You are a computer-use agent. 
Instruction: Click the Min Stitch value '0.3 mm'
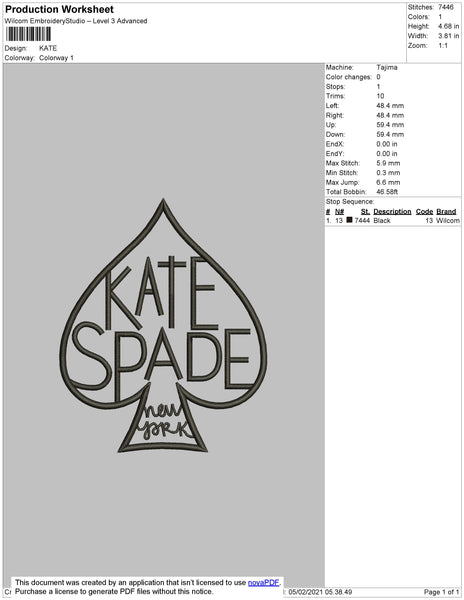[x=388, y=173]
